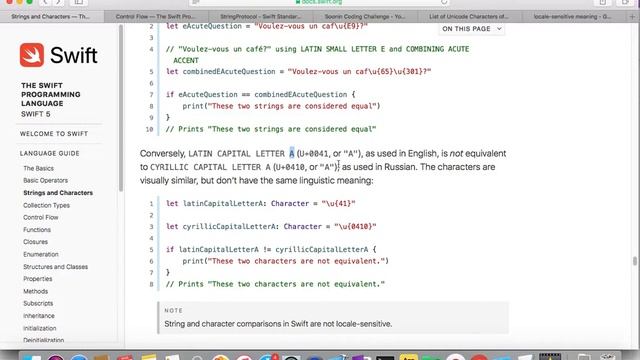This screenshot has width=640, height=360.
Task: Click the highlighted letter A after LATIN CAPITAL LETTER
Action: point(291,153)
